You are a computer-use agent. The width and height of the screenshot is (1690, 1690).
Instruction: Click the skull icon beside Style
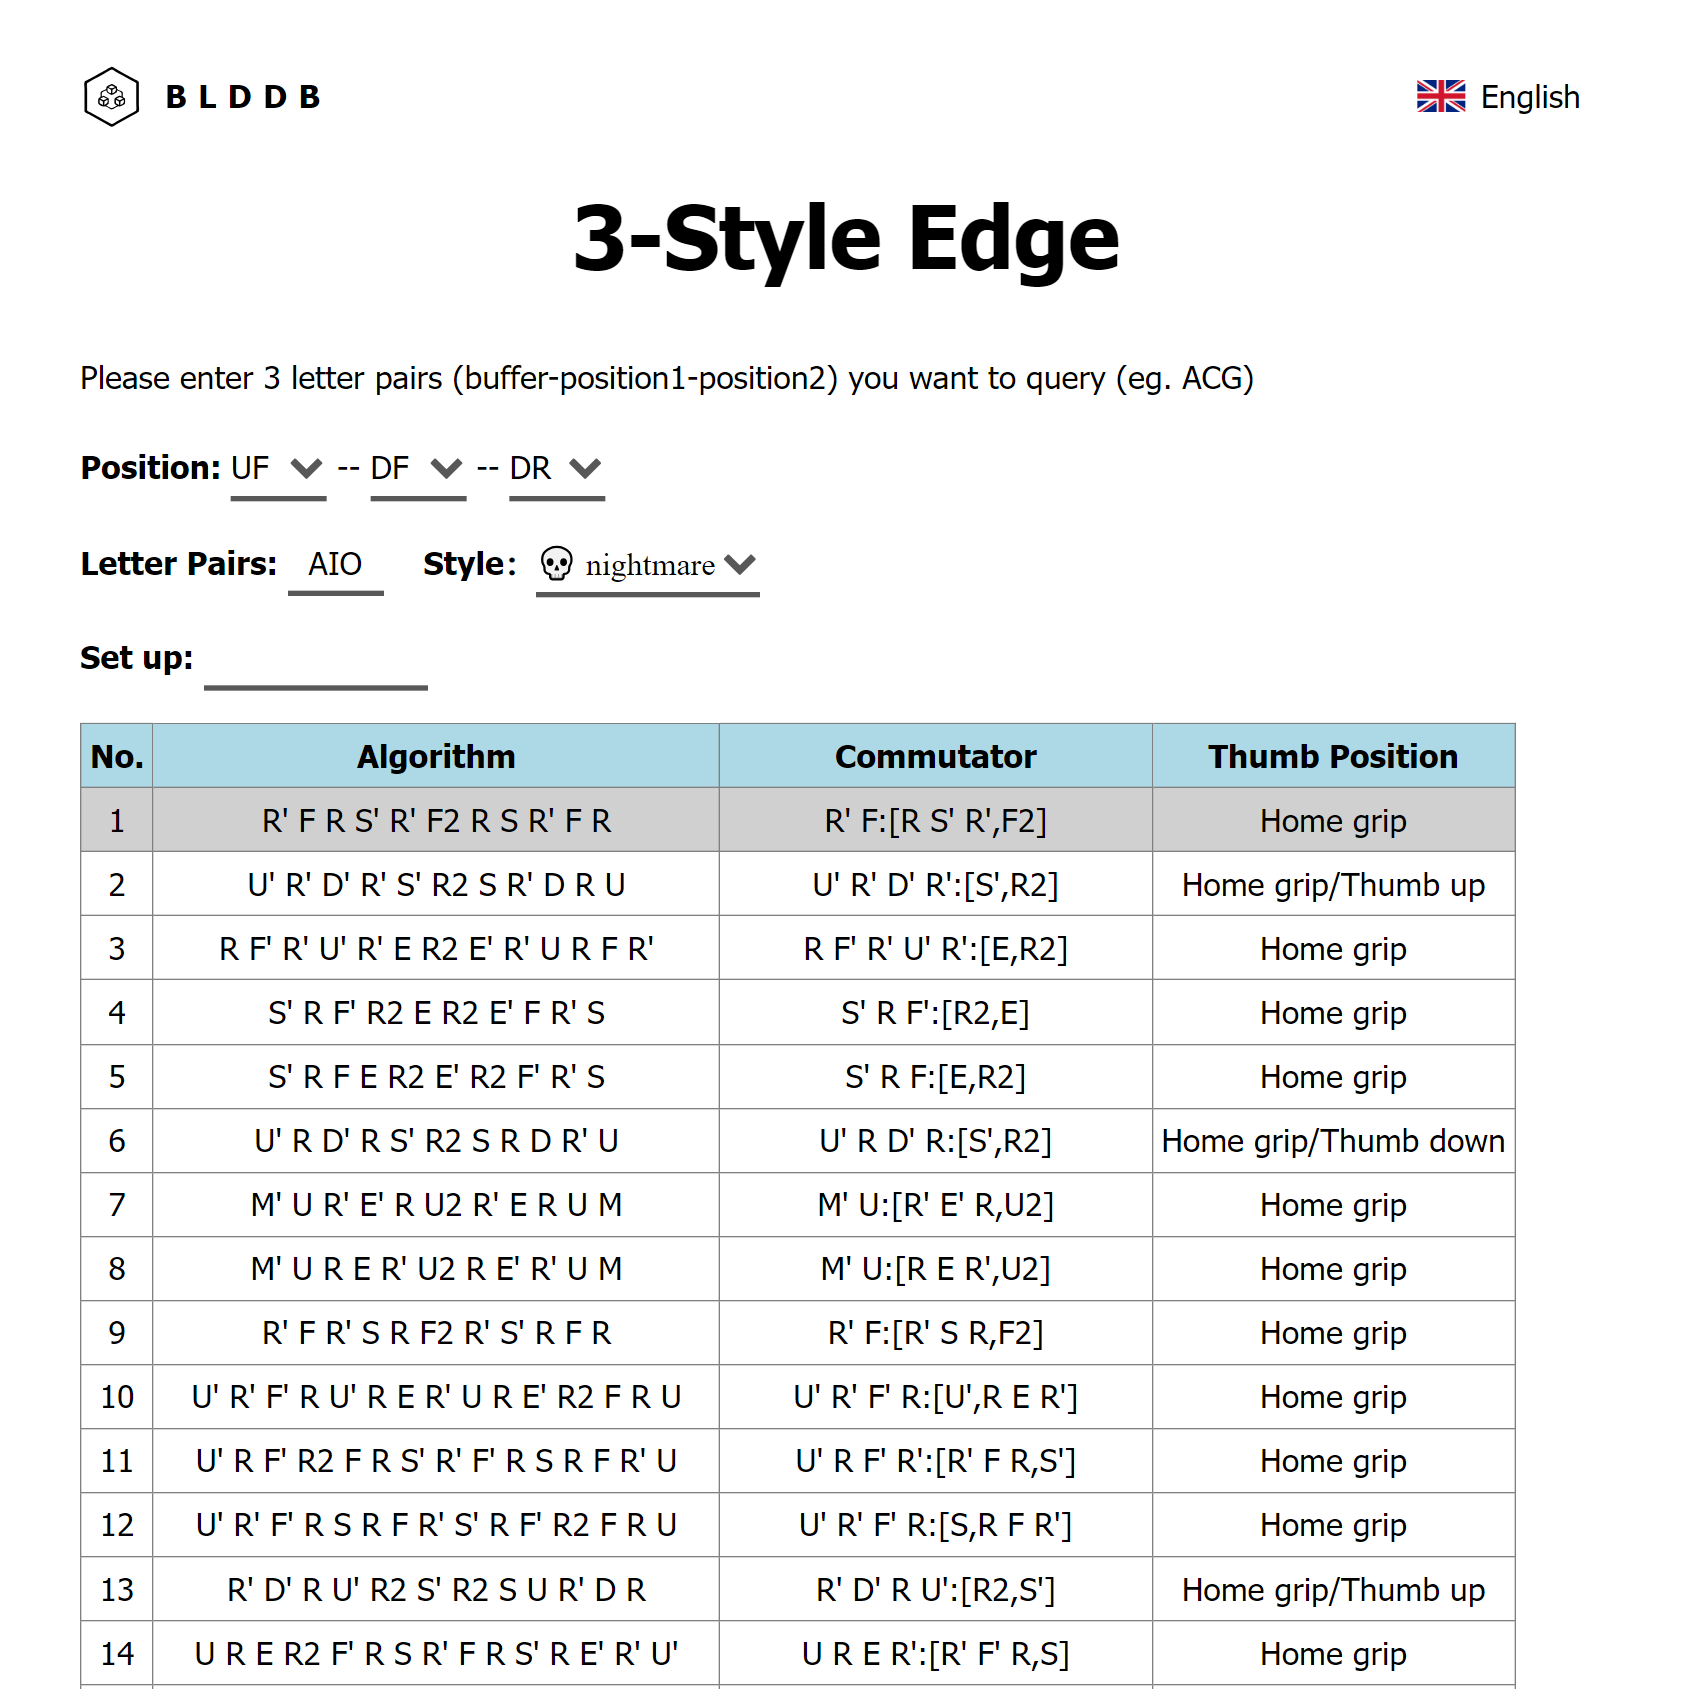point(556,564)
